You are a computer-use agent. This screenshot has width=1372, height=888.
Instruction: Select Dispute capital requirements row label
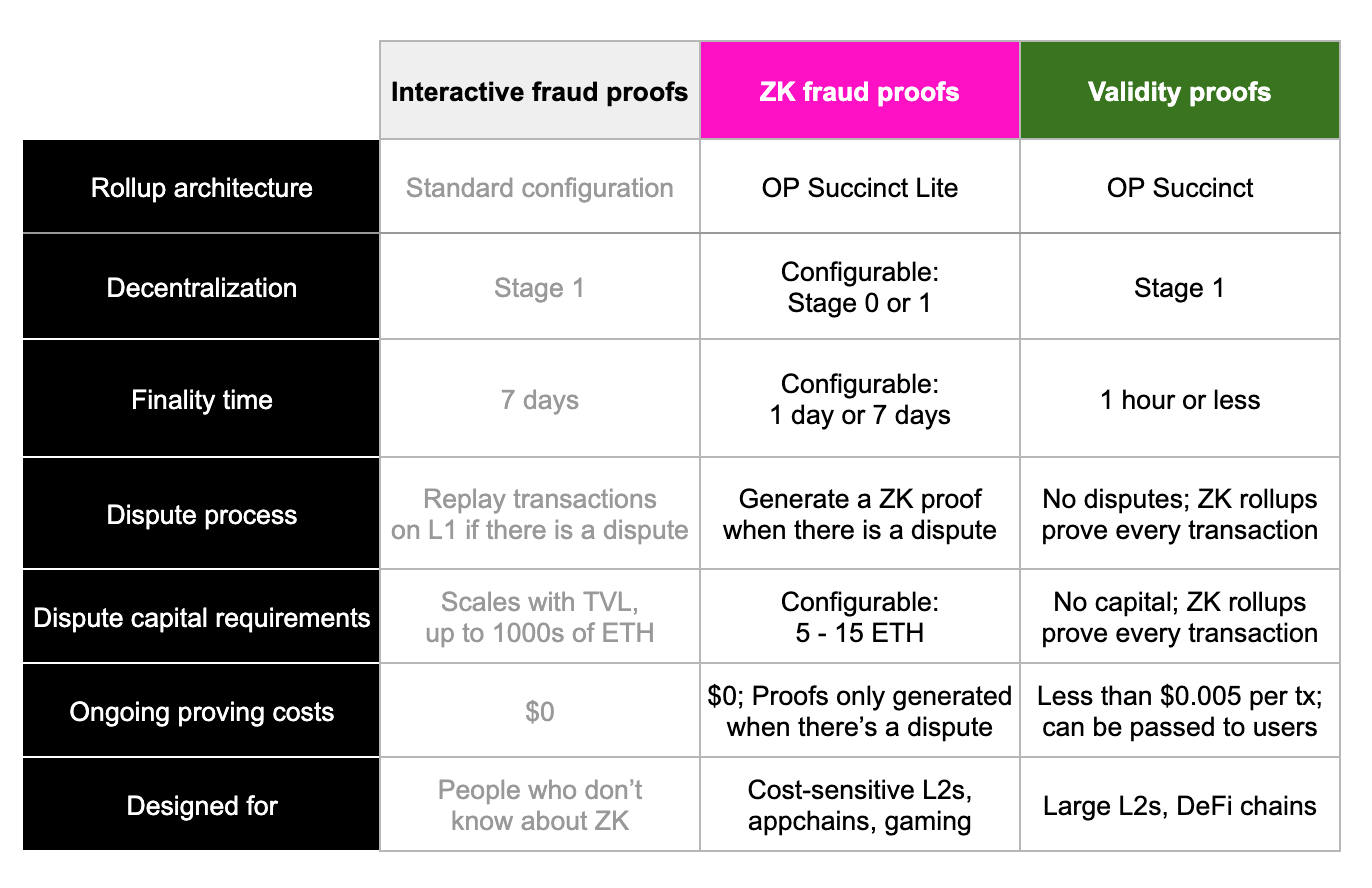click(201, 617)
